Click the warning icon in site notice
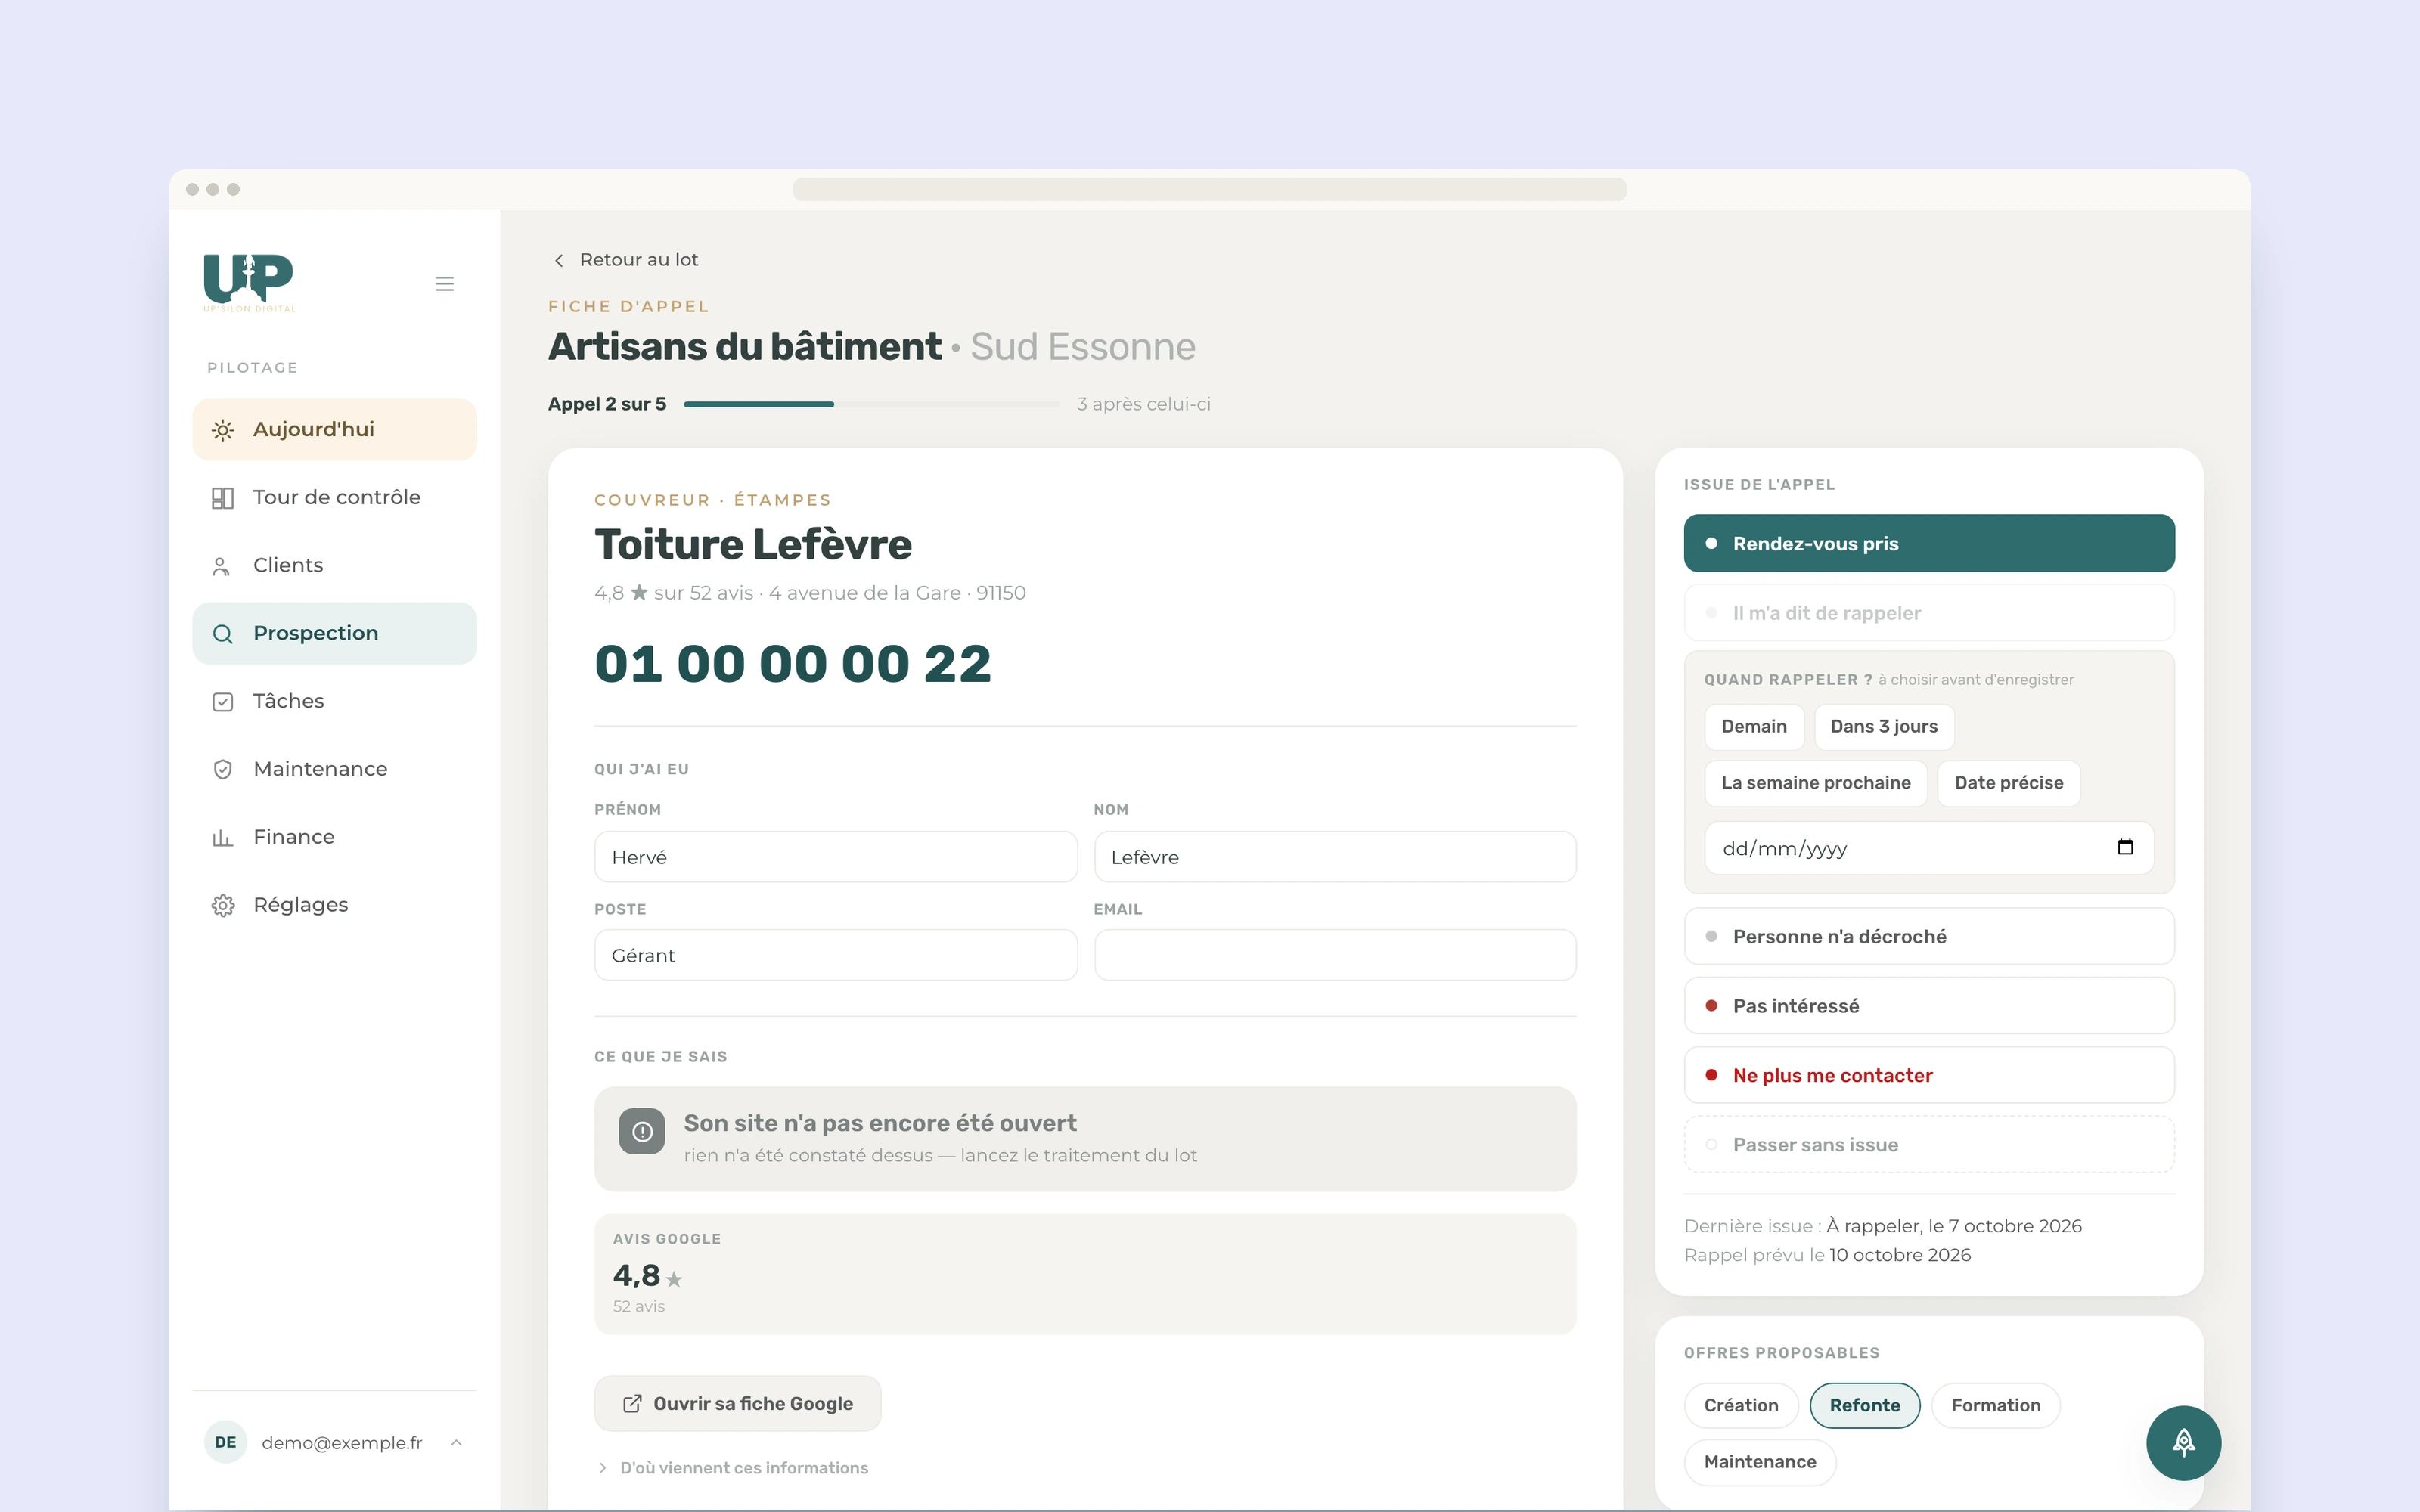Viewport: 2420px width, 1512px height. (642, 1131)
